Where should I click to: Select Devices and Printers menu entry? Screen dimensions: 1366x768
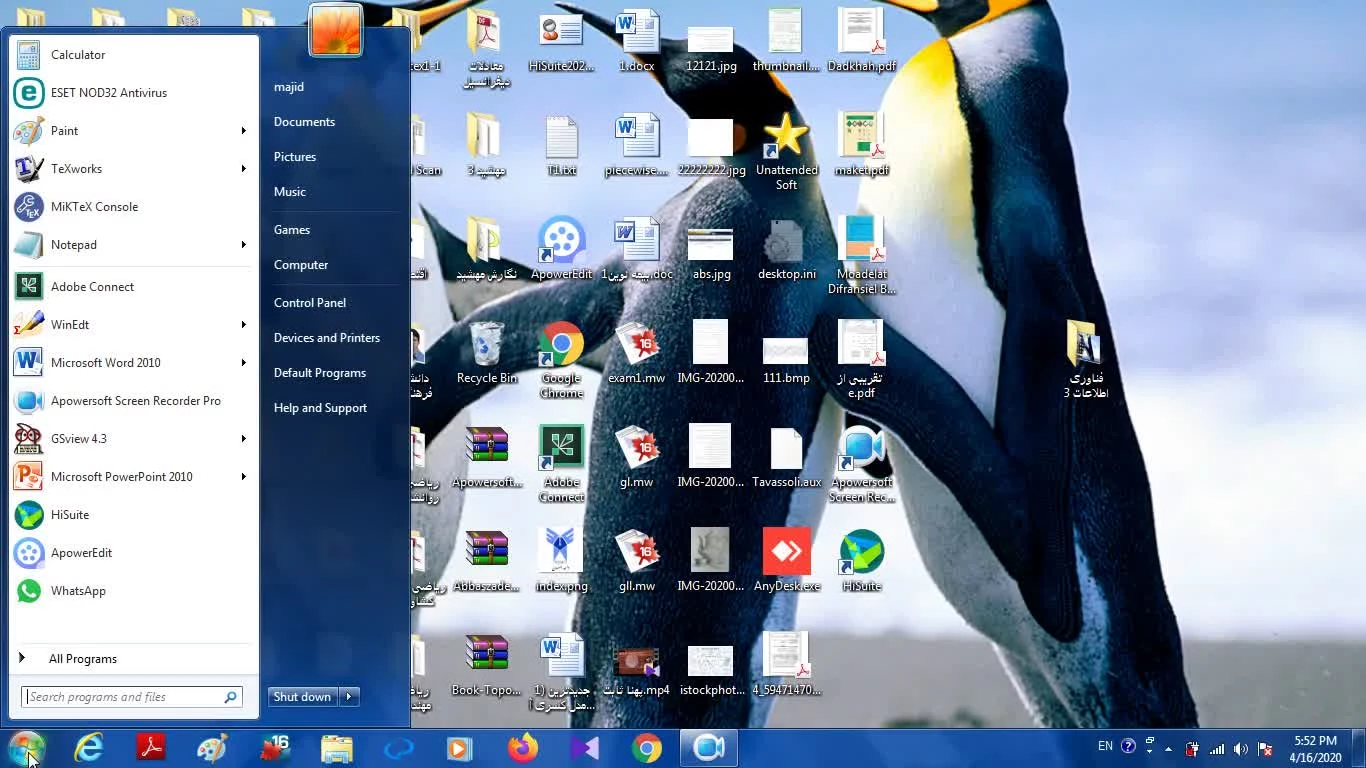[326, 338]
